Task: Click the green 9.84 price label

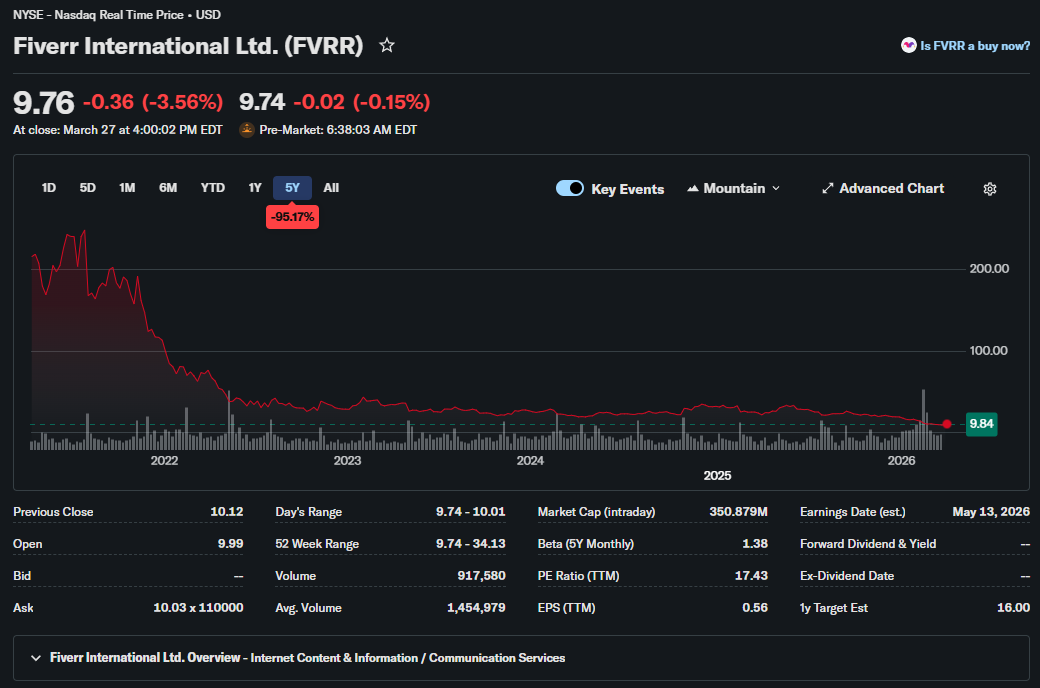Action: tap(981, 424)
